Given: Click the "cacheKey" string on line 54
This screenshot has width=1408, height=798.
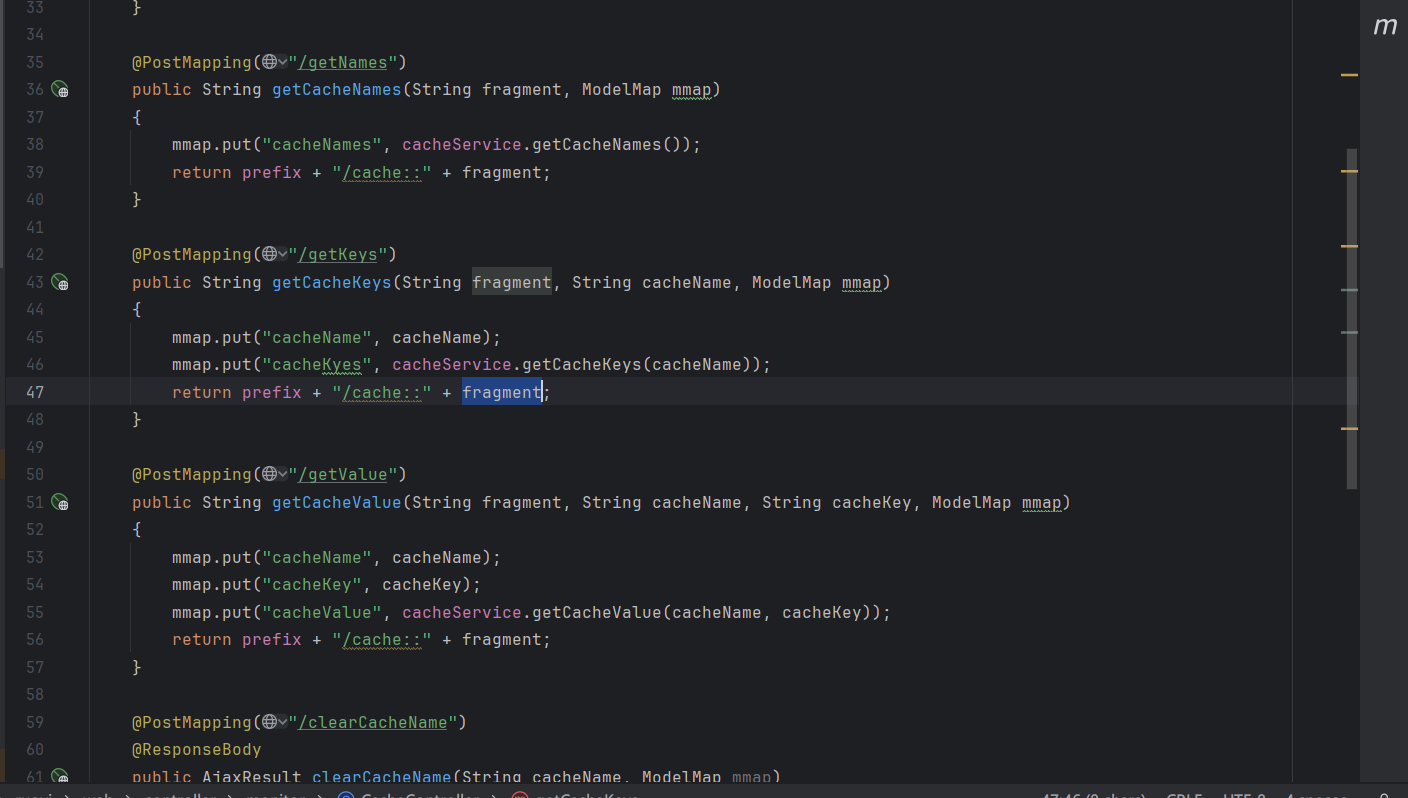Looking at the screenshot, I should pos(312,585).
